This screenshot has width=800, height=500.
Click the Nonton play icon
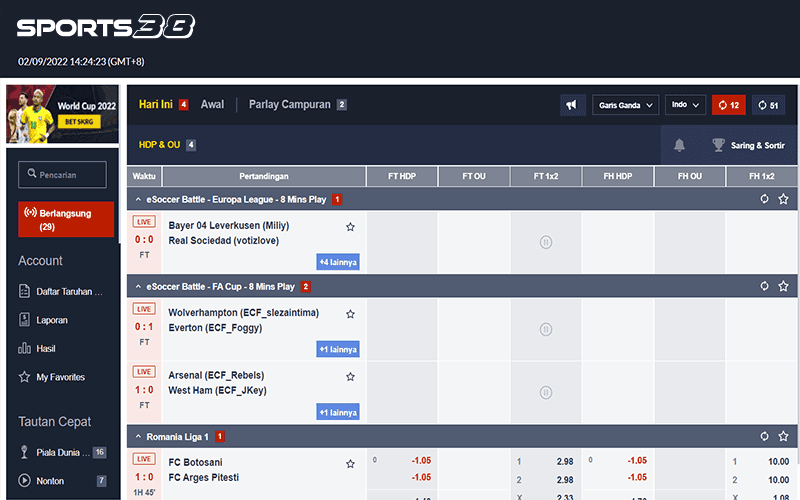tap(24, 481)
